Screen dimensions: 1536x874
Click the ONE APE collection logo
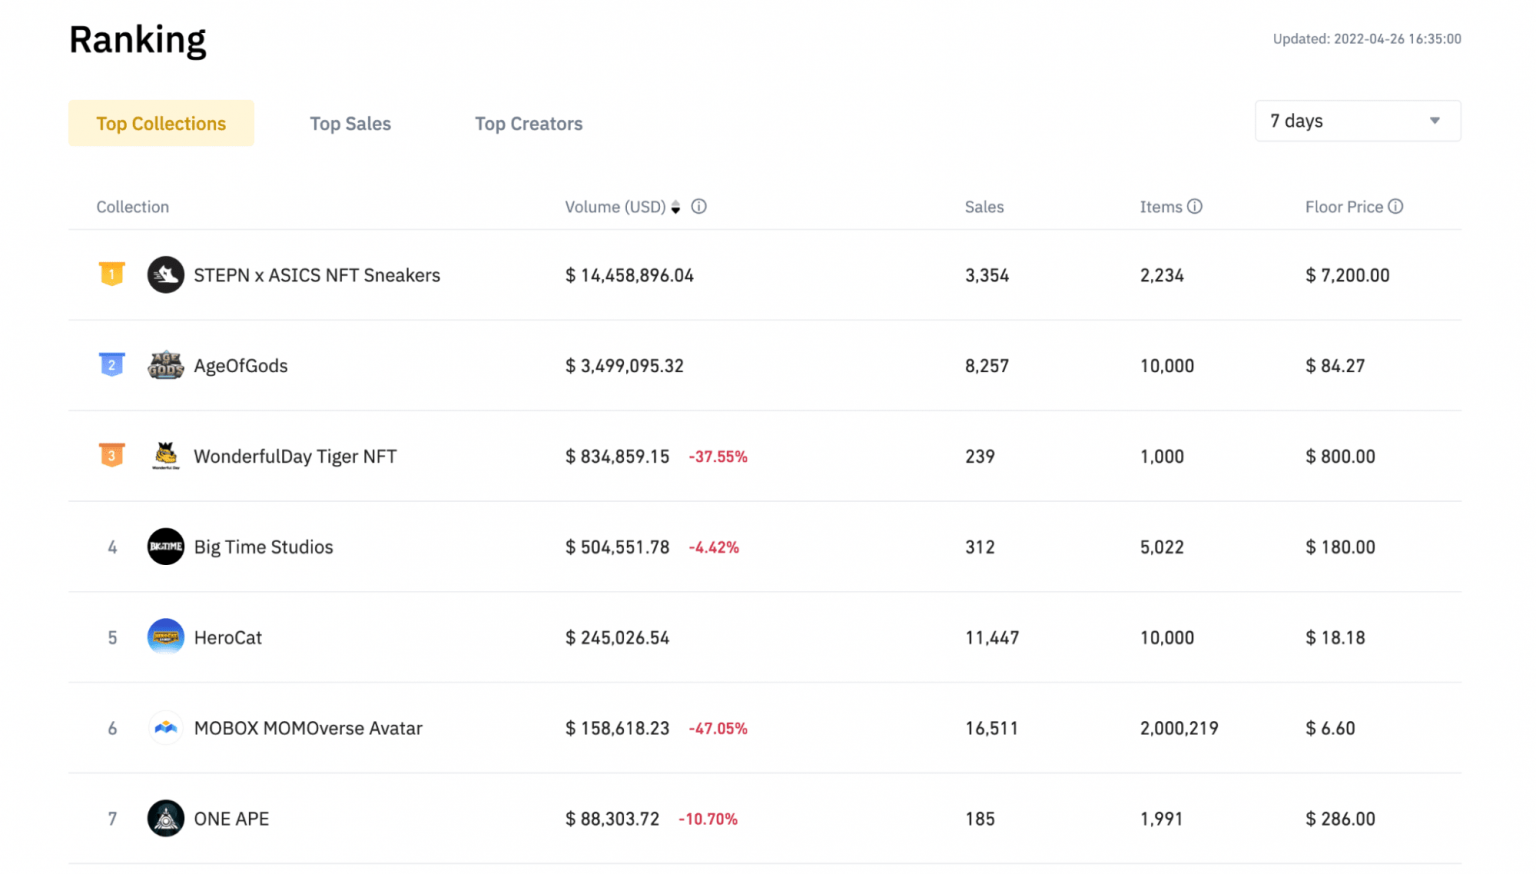166,818
